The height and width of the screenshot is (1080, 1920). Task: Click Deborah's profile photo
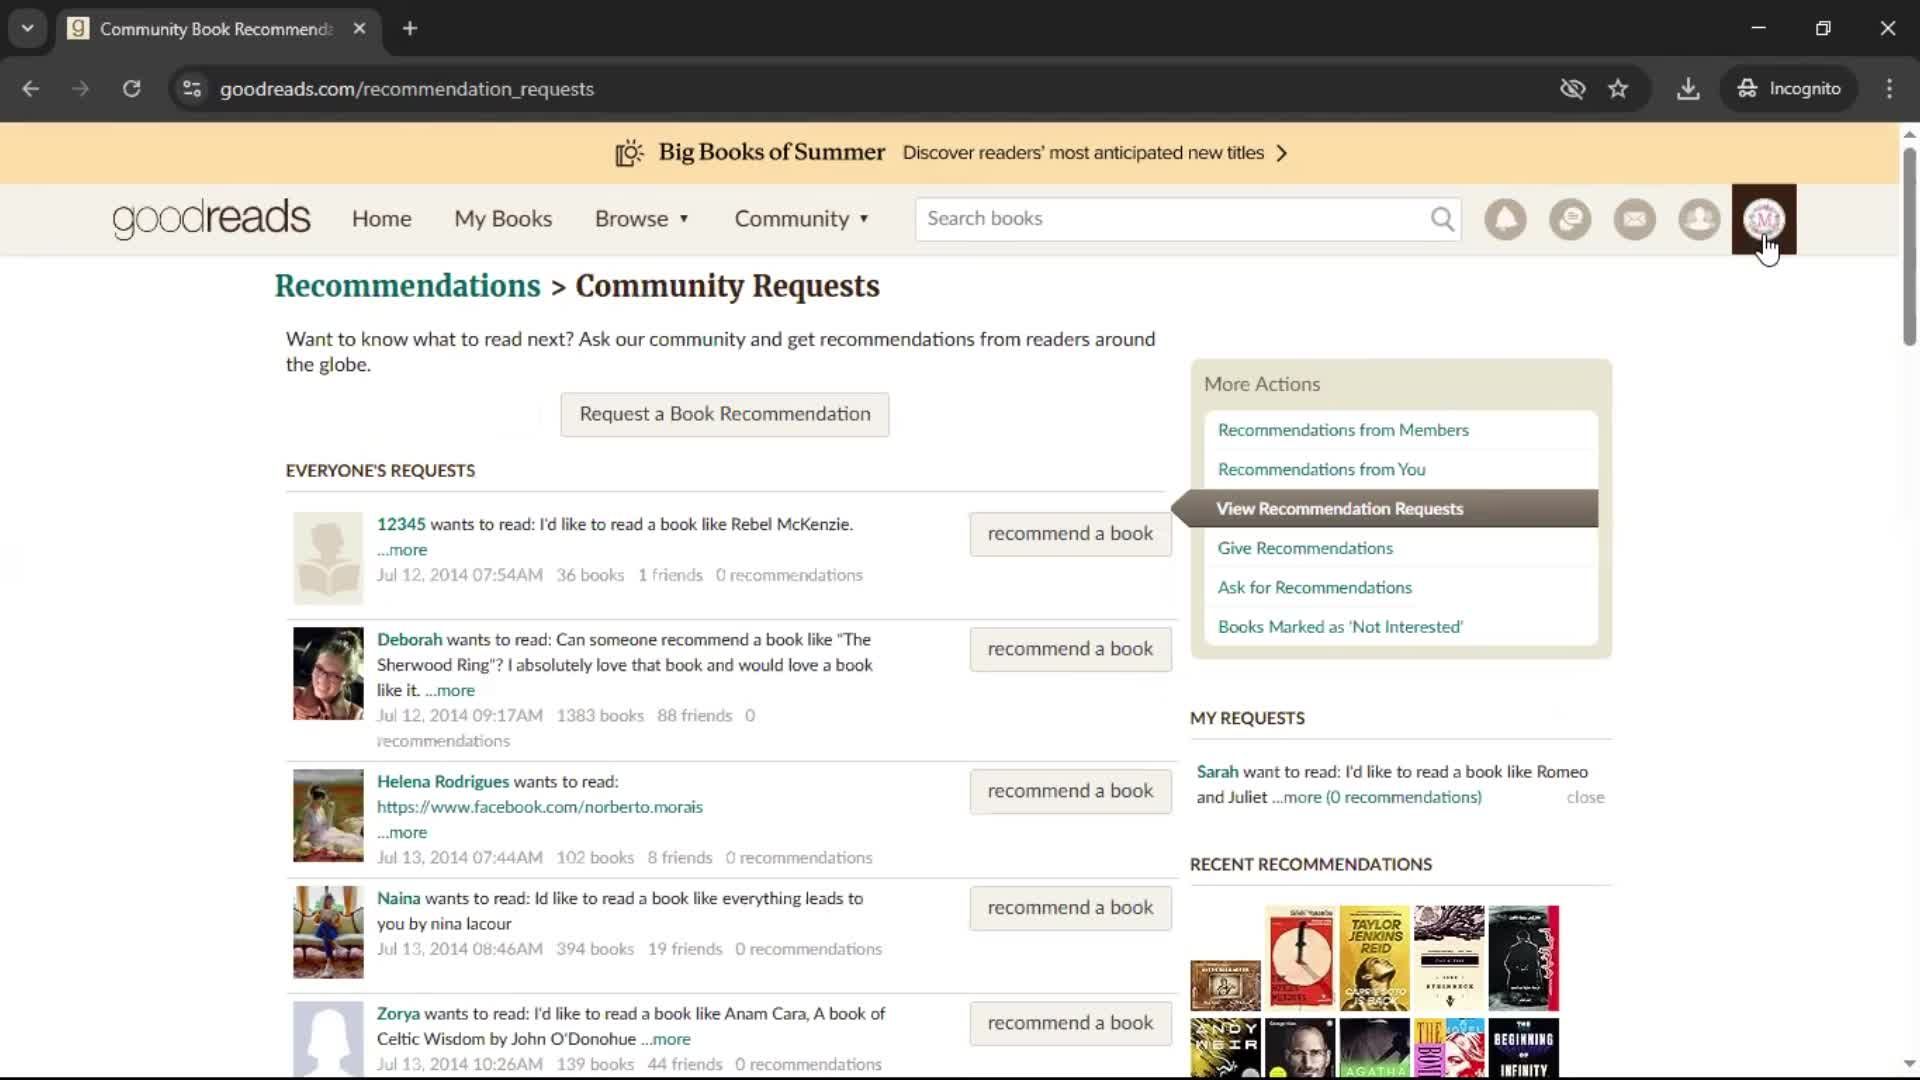click(x=328, y=674)
